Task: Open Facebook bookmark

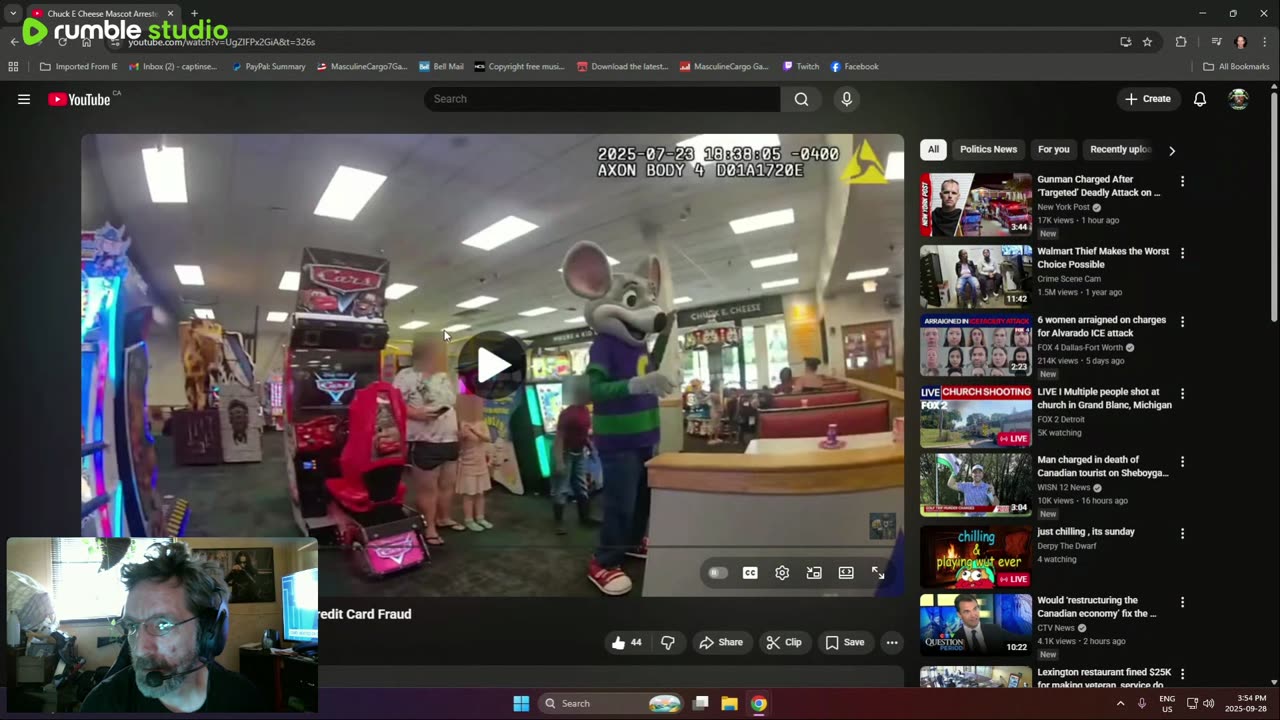Action: (x=854, y=67)
